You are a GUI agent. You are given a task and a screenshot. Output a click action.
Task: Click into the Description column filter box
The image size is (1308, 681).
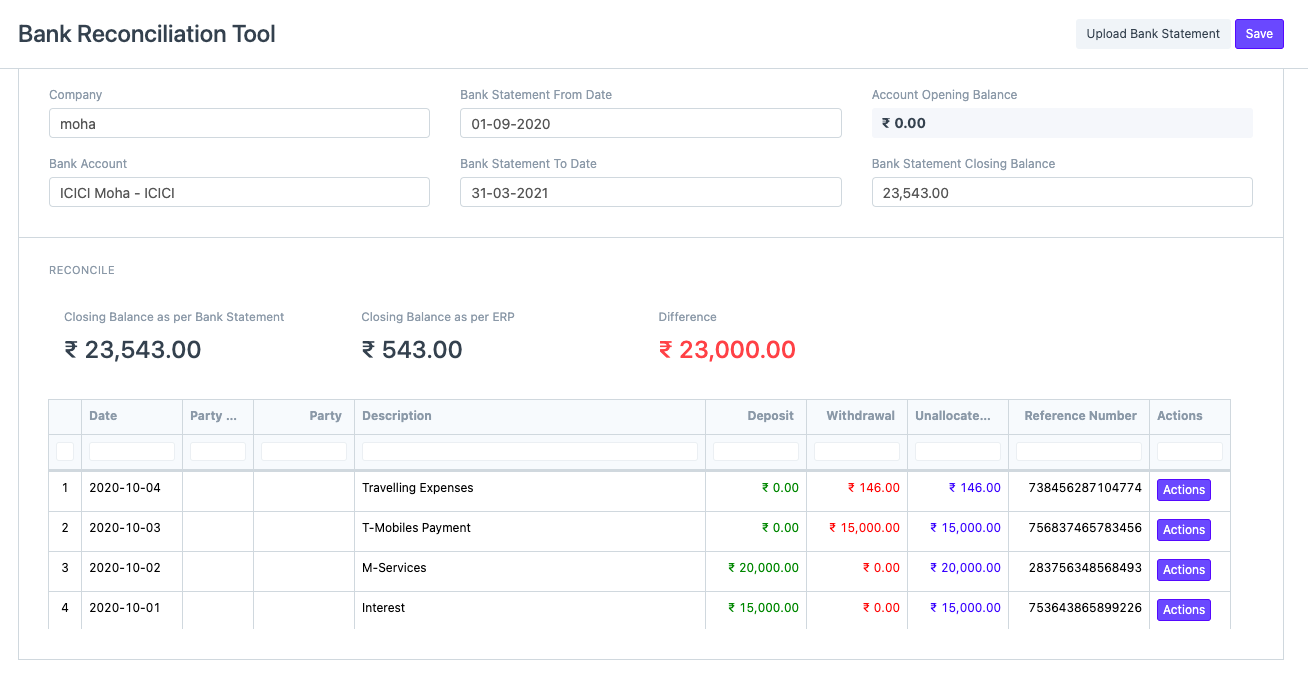tap(528, 451)
